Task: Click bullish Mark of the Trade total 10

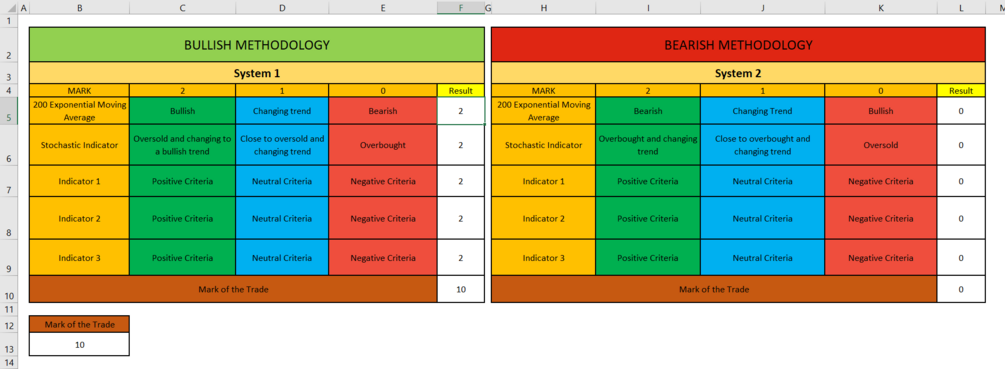Action: [x=461, y=289]
